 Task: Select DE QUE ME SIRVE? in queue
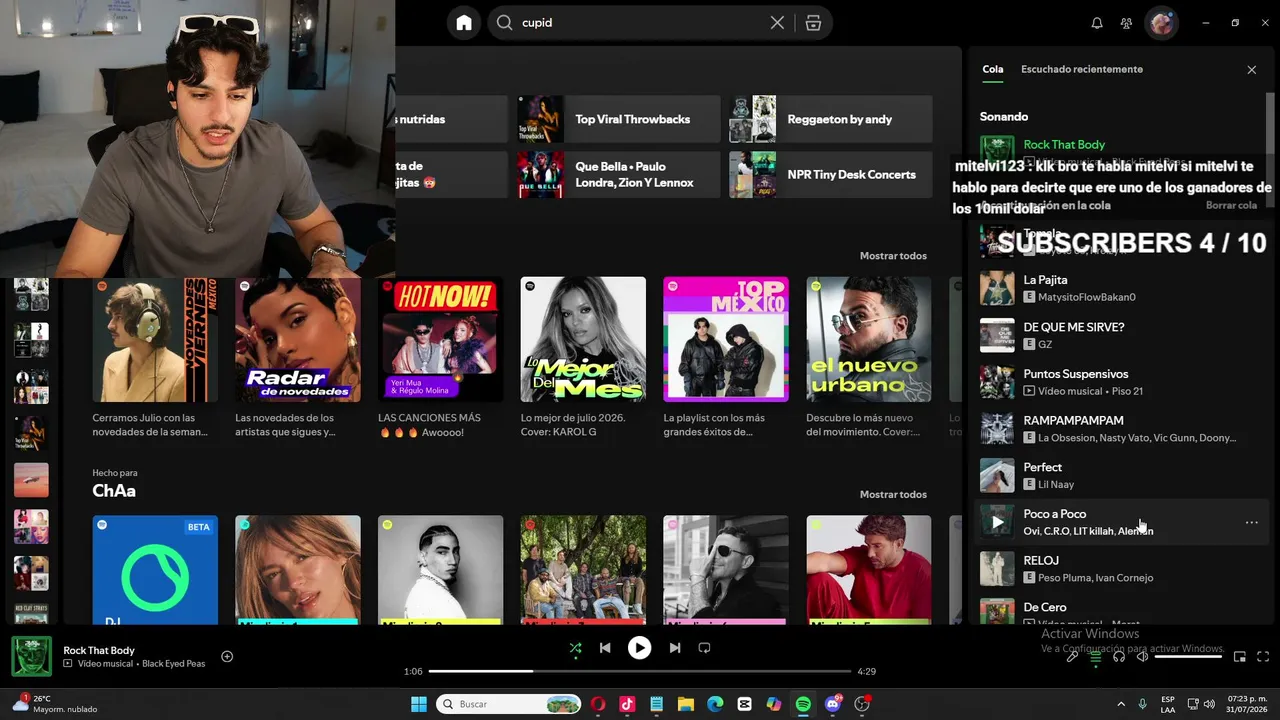coord(1122,335)
